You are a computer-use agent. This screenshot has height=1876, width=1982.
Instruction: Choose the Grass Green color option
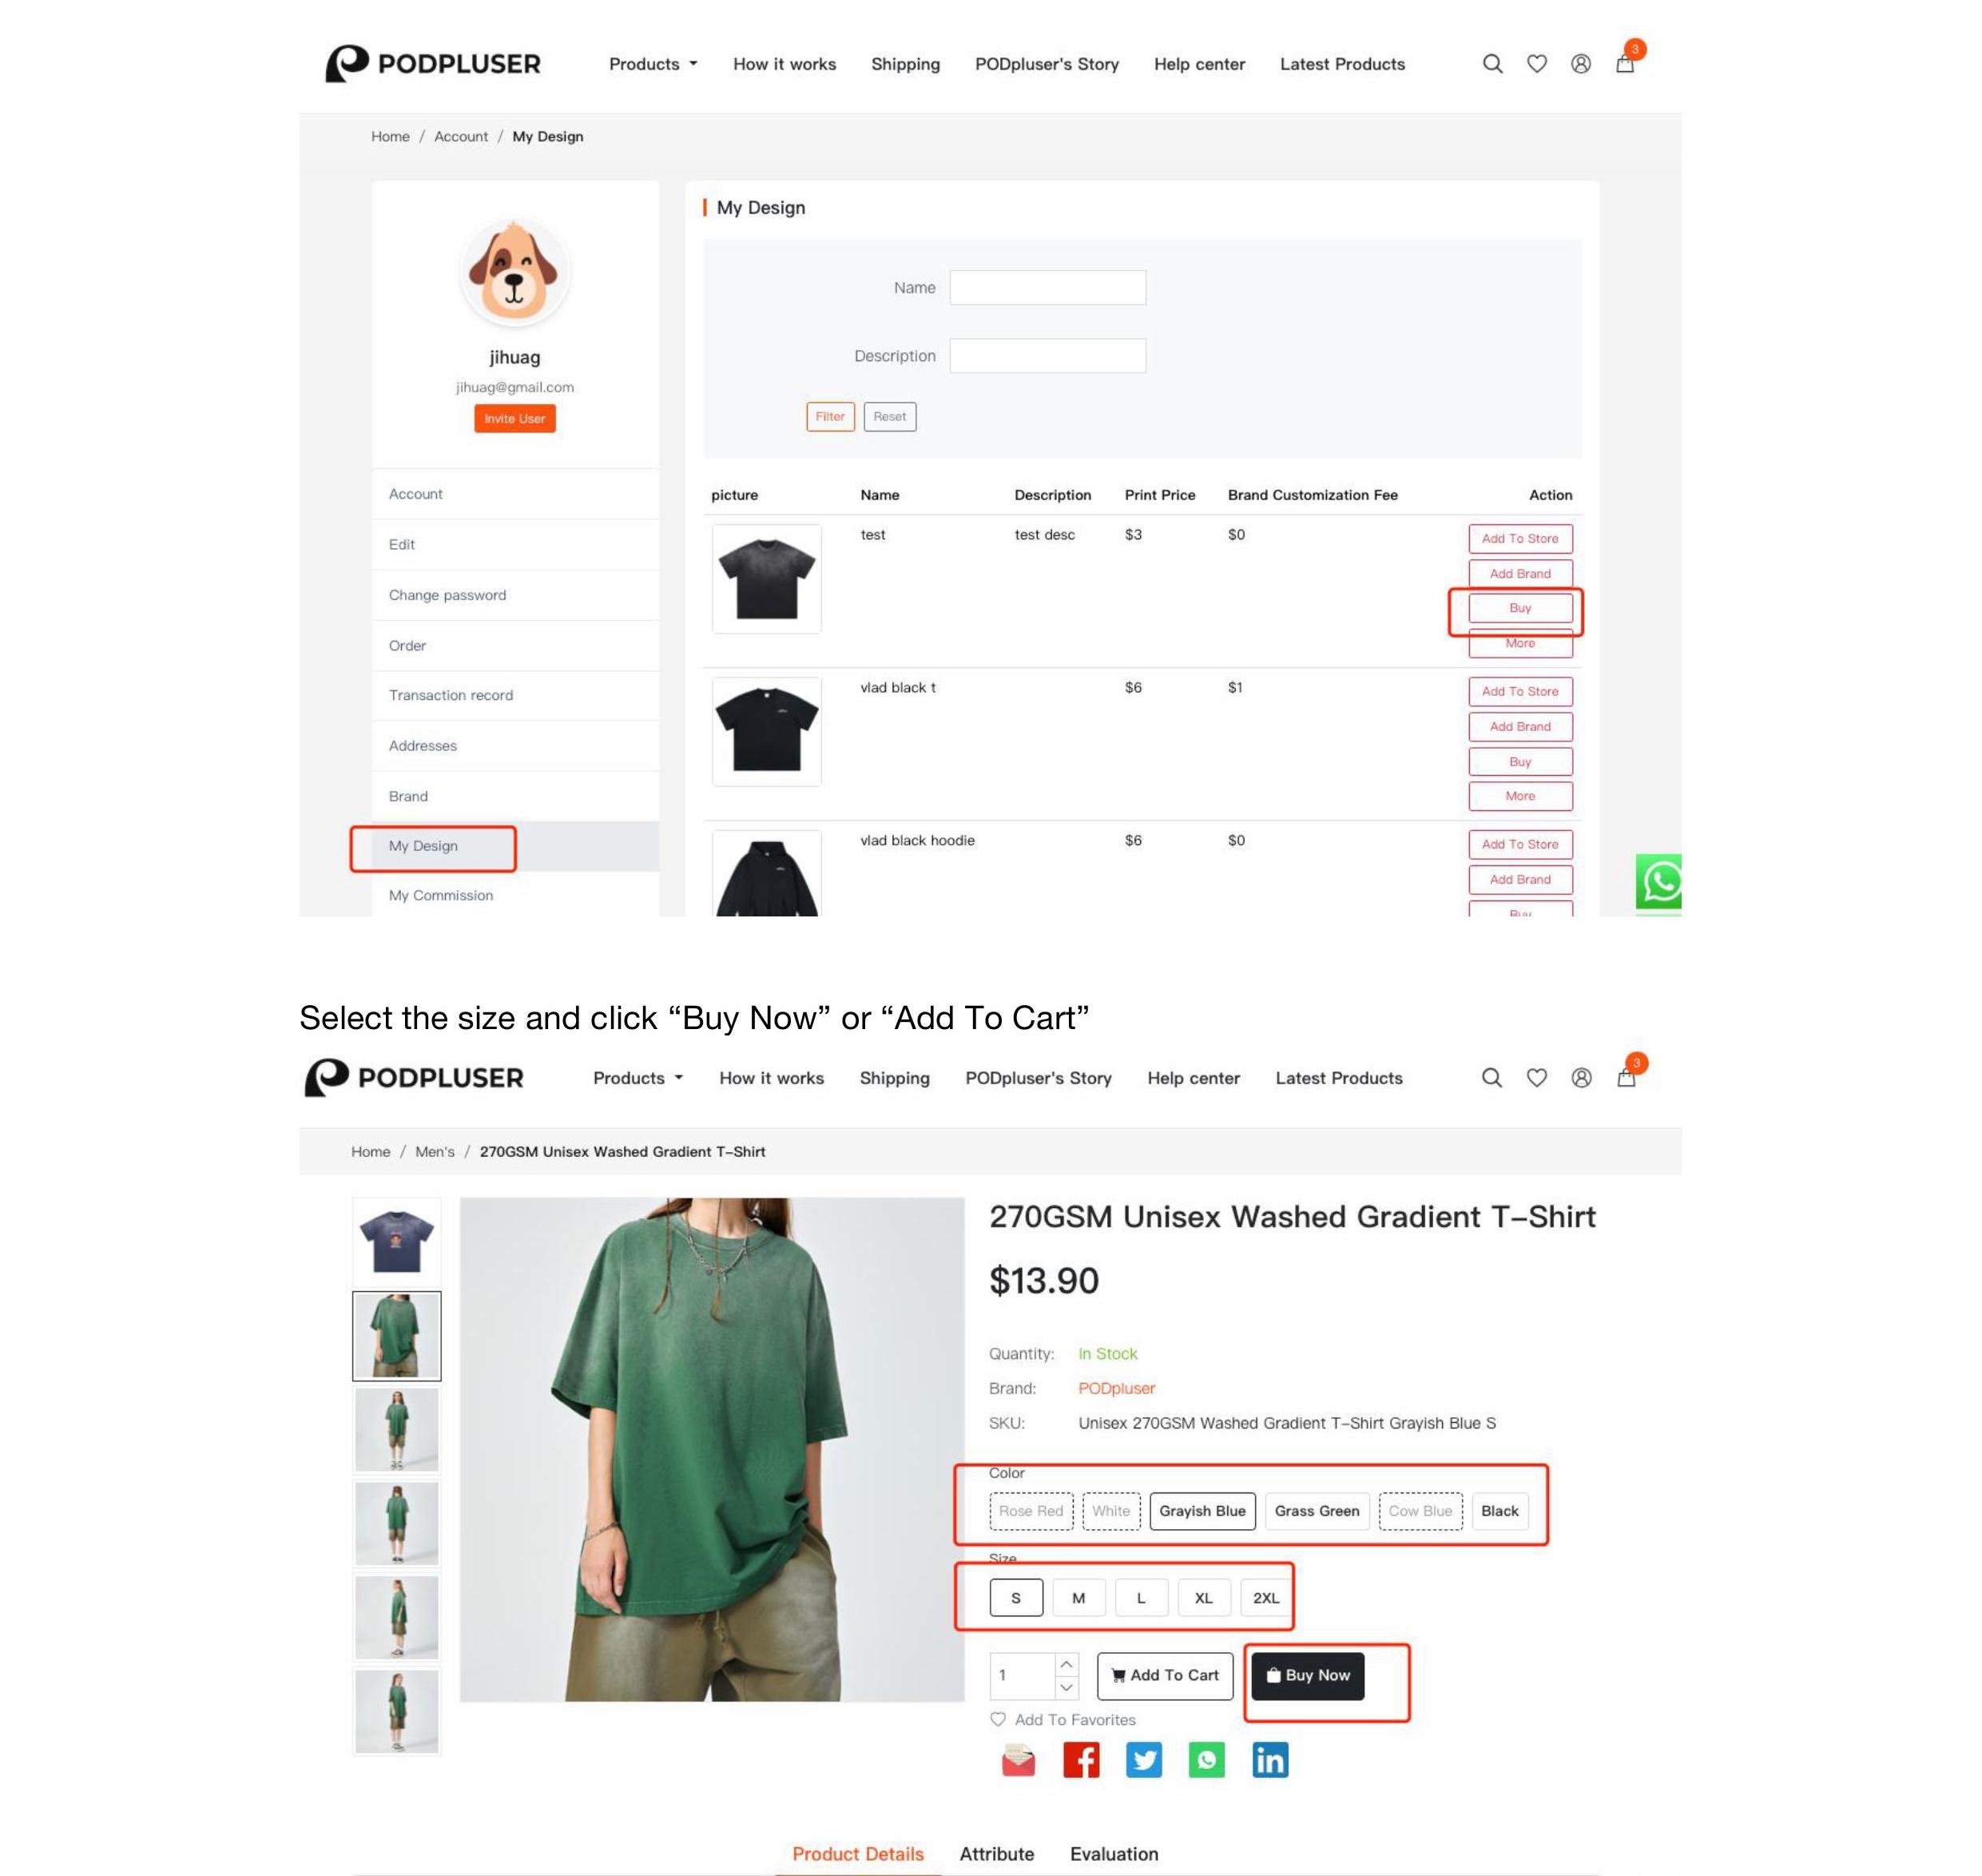1316,1511
